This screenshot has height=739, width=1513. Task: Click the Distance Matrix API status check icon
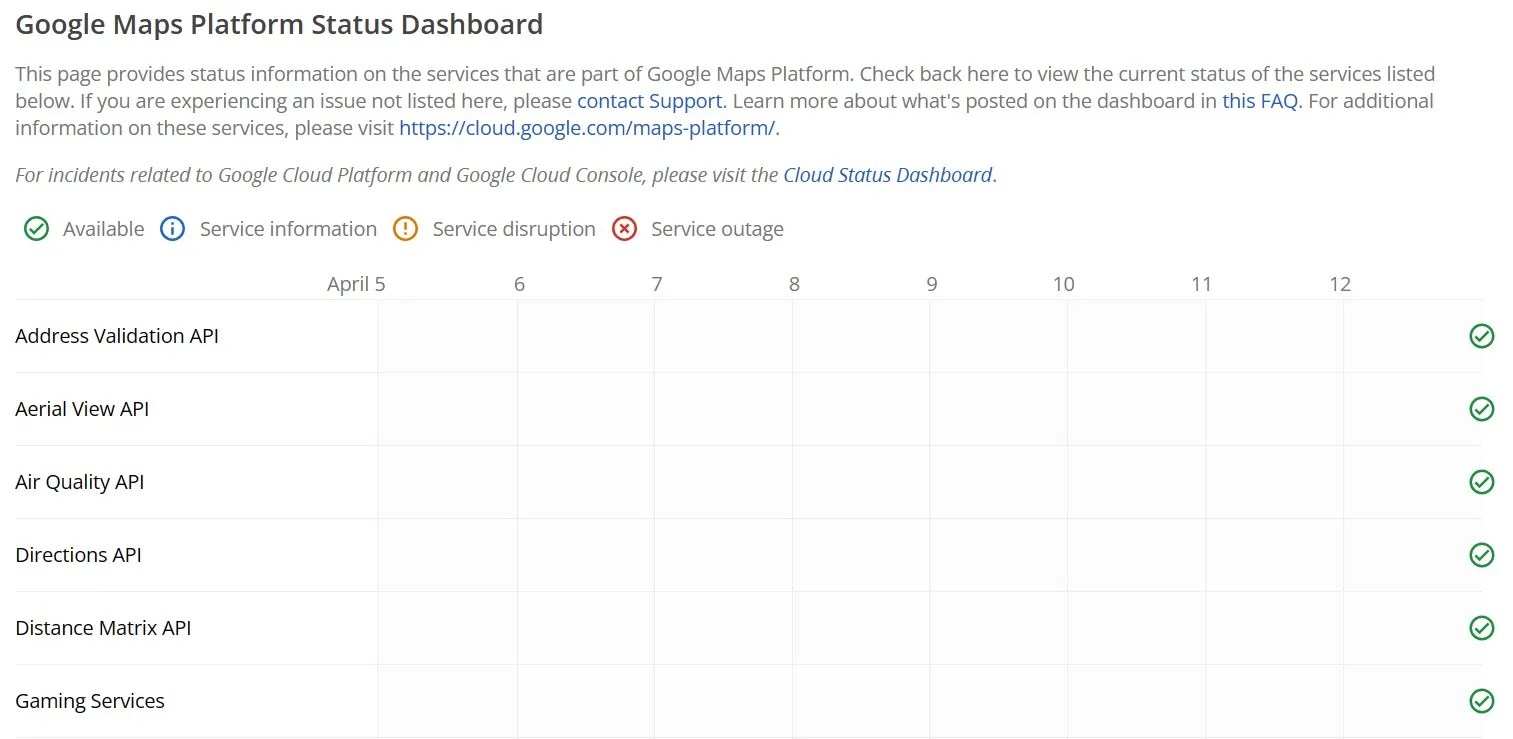point(1481,628)
